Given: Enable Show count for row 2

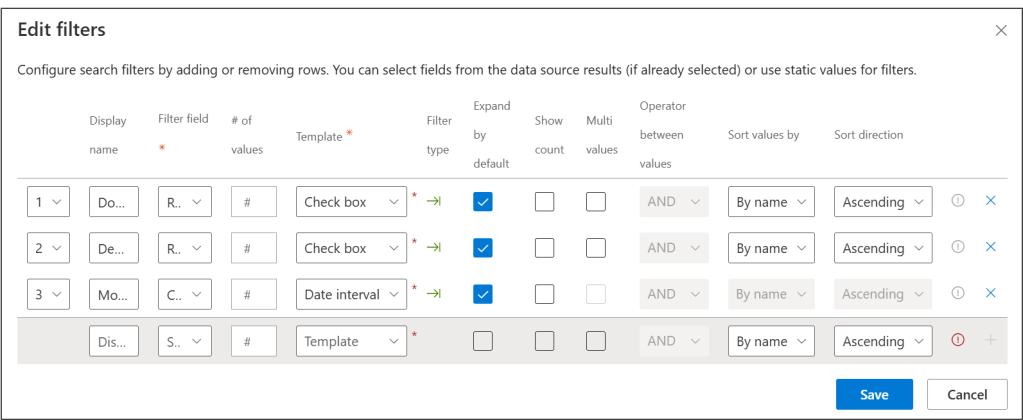Looking at the screenshot, I should point(544,248).
